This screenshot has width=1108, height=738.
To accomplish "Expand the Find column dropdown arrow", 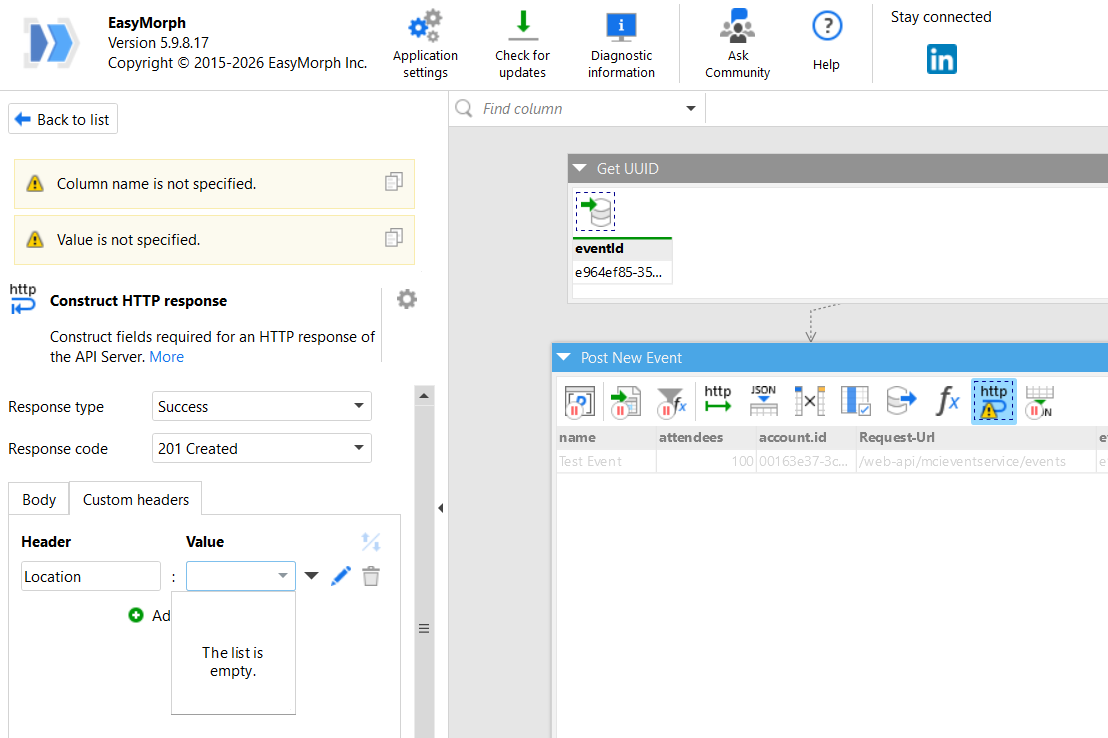I will [691, 109].
